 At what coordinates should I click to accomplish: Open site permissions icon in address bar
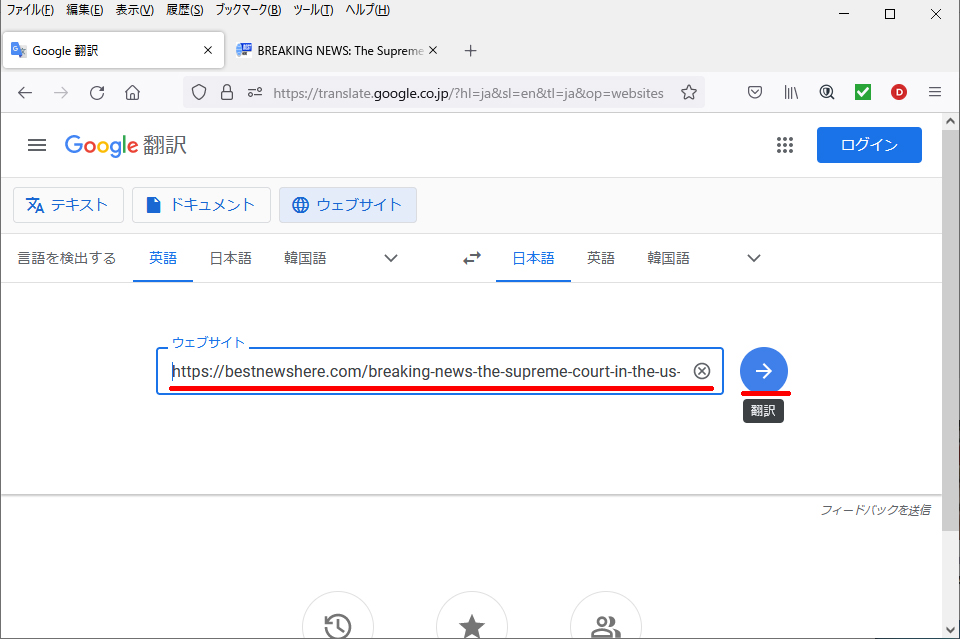coord(255,92)
